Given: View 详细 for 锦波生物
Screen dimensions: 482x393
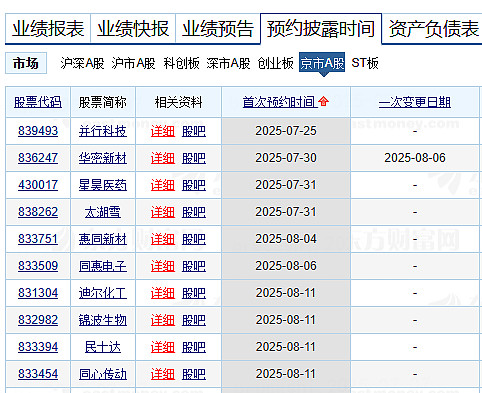Looking at the screenshot, I should (163, 320).
